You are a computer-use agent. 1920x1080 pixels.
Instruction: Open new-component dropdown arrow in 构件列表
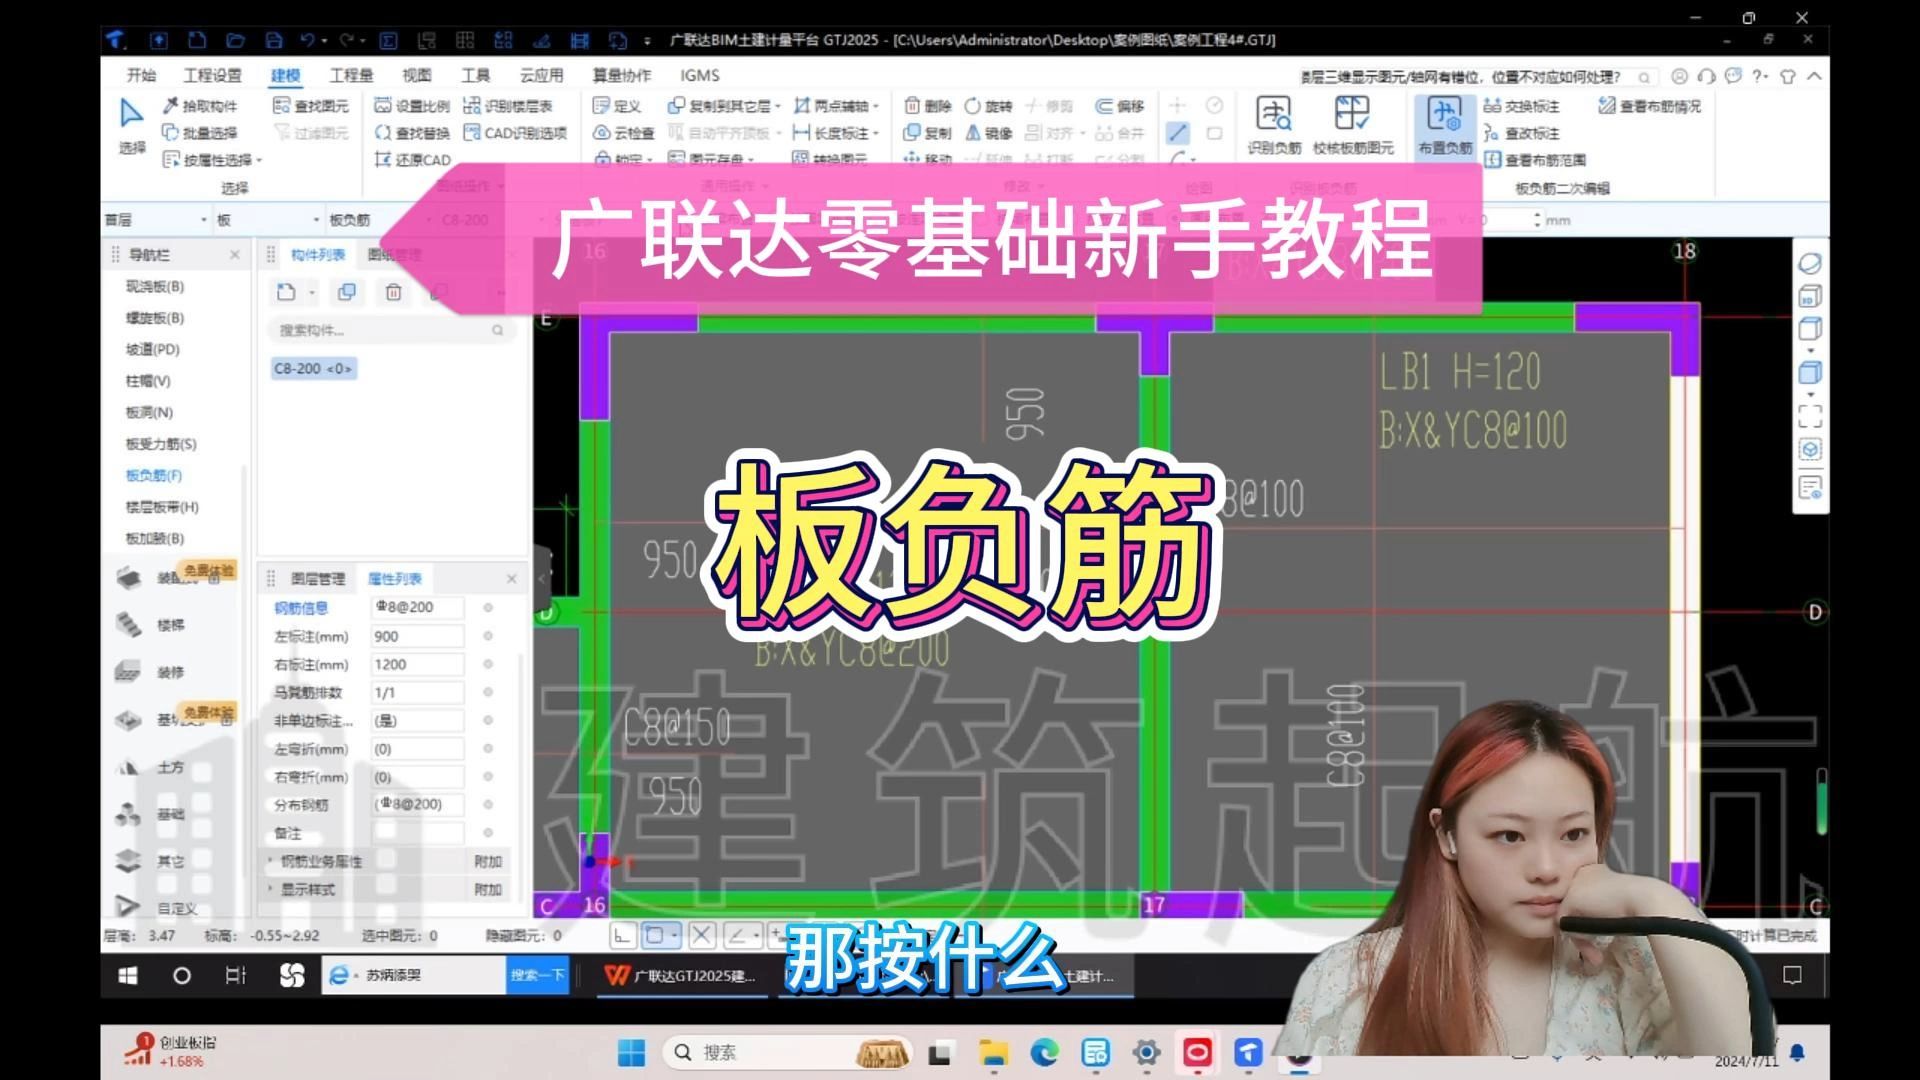click(312, 292)
